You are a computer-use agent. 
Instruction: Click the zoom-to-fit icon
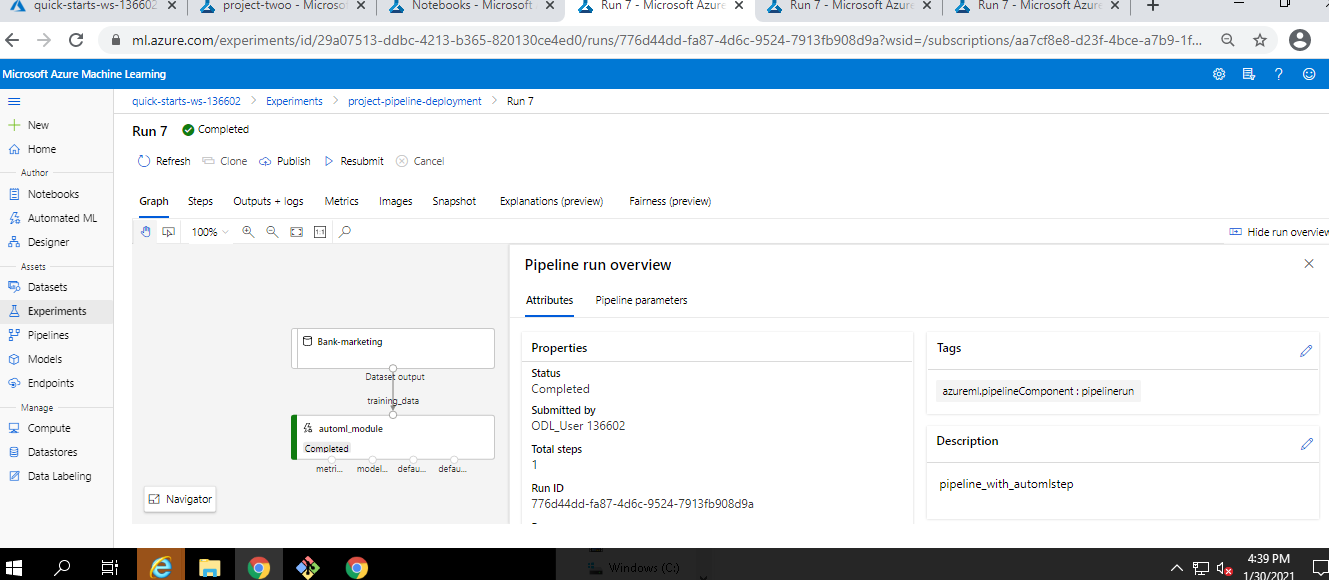296,232
